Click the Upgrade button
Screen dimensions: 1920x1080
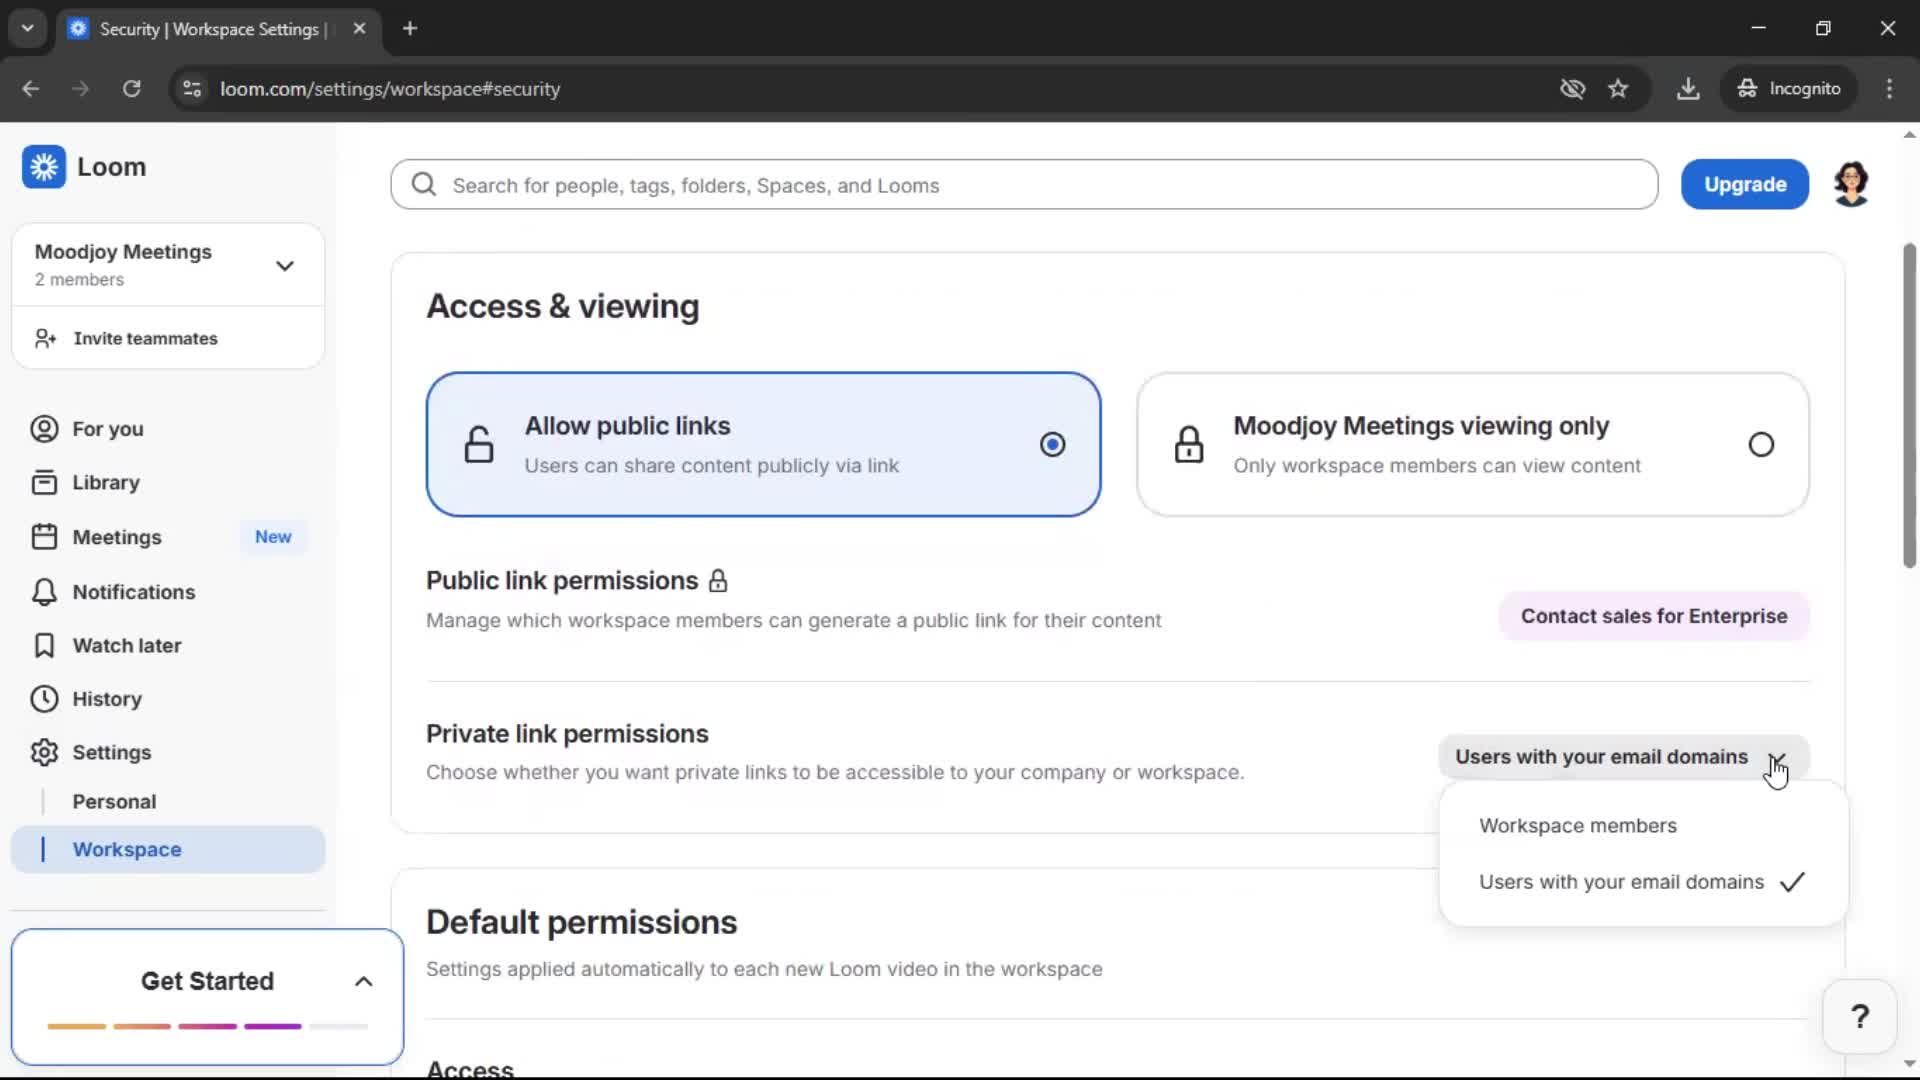point(1744,184)
